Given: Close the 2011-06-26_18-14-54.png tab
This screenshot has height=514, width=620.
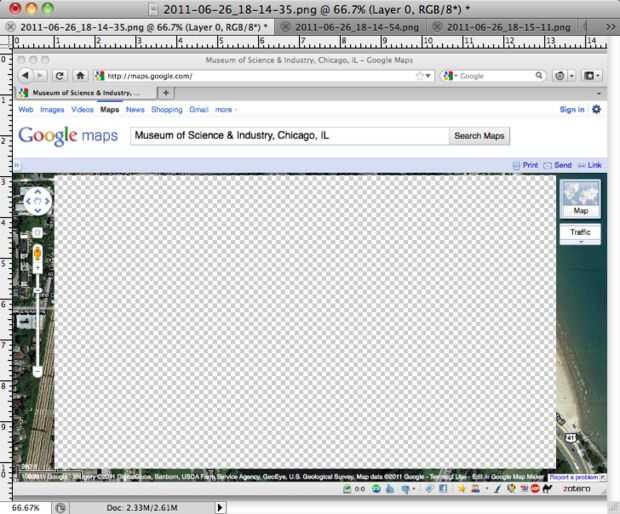Looking at the screenshot, I should (285, 27).
